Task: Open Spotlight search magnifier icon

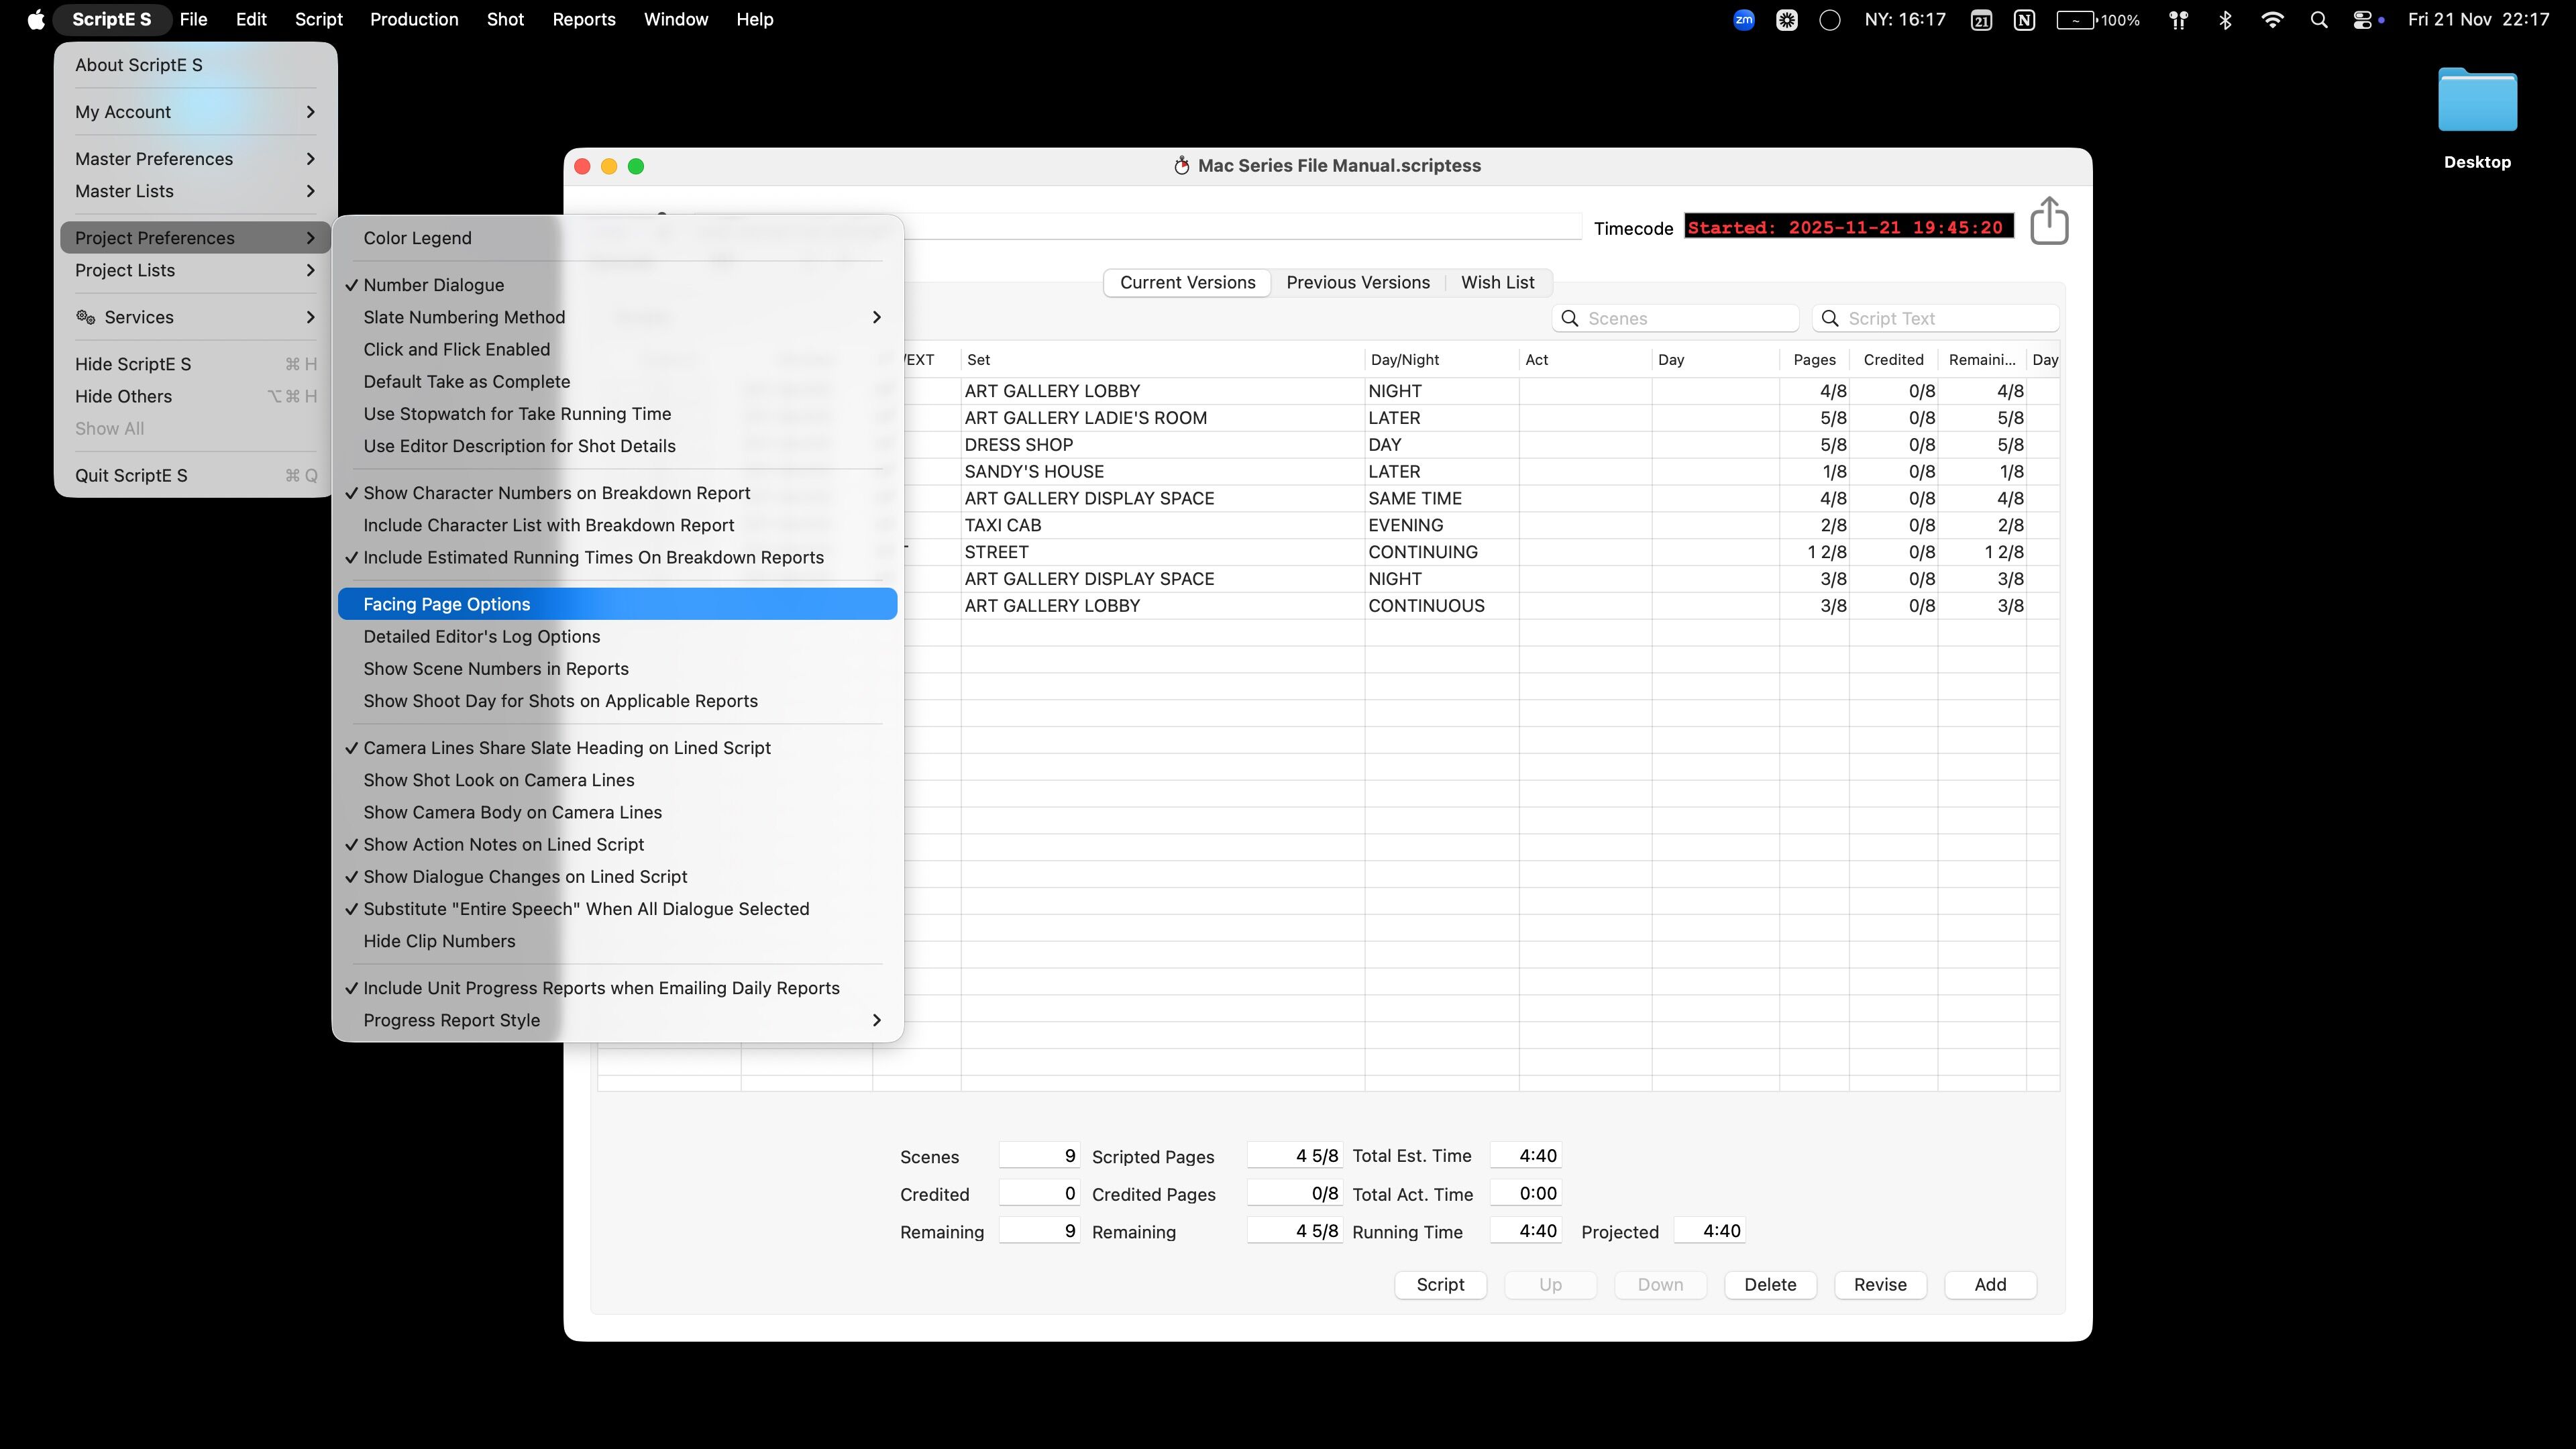Action: coord(2318,20)
